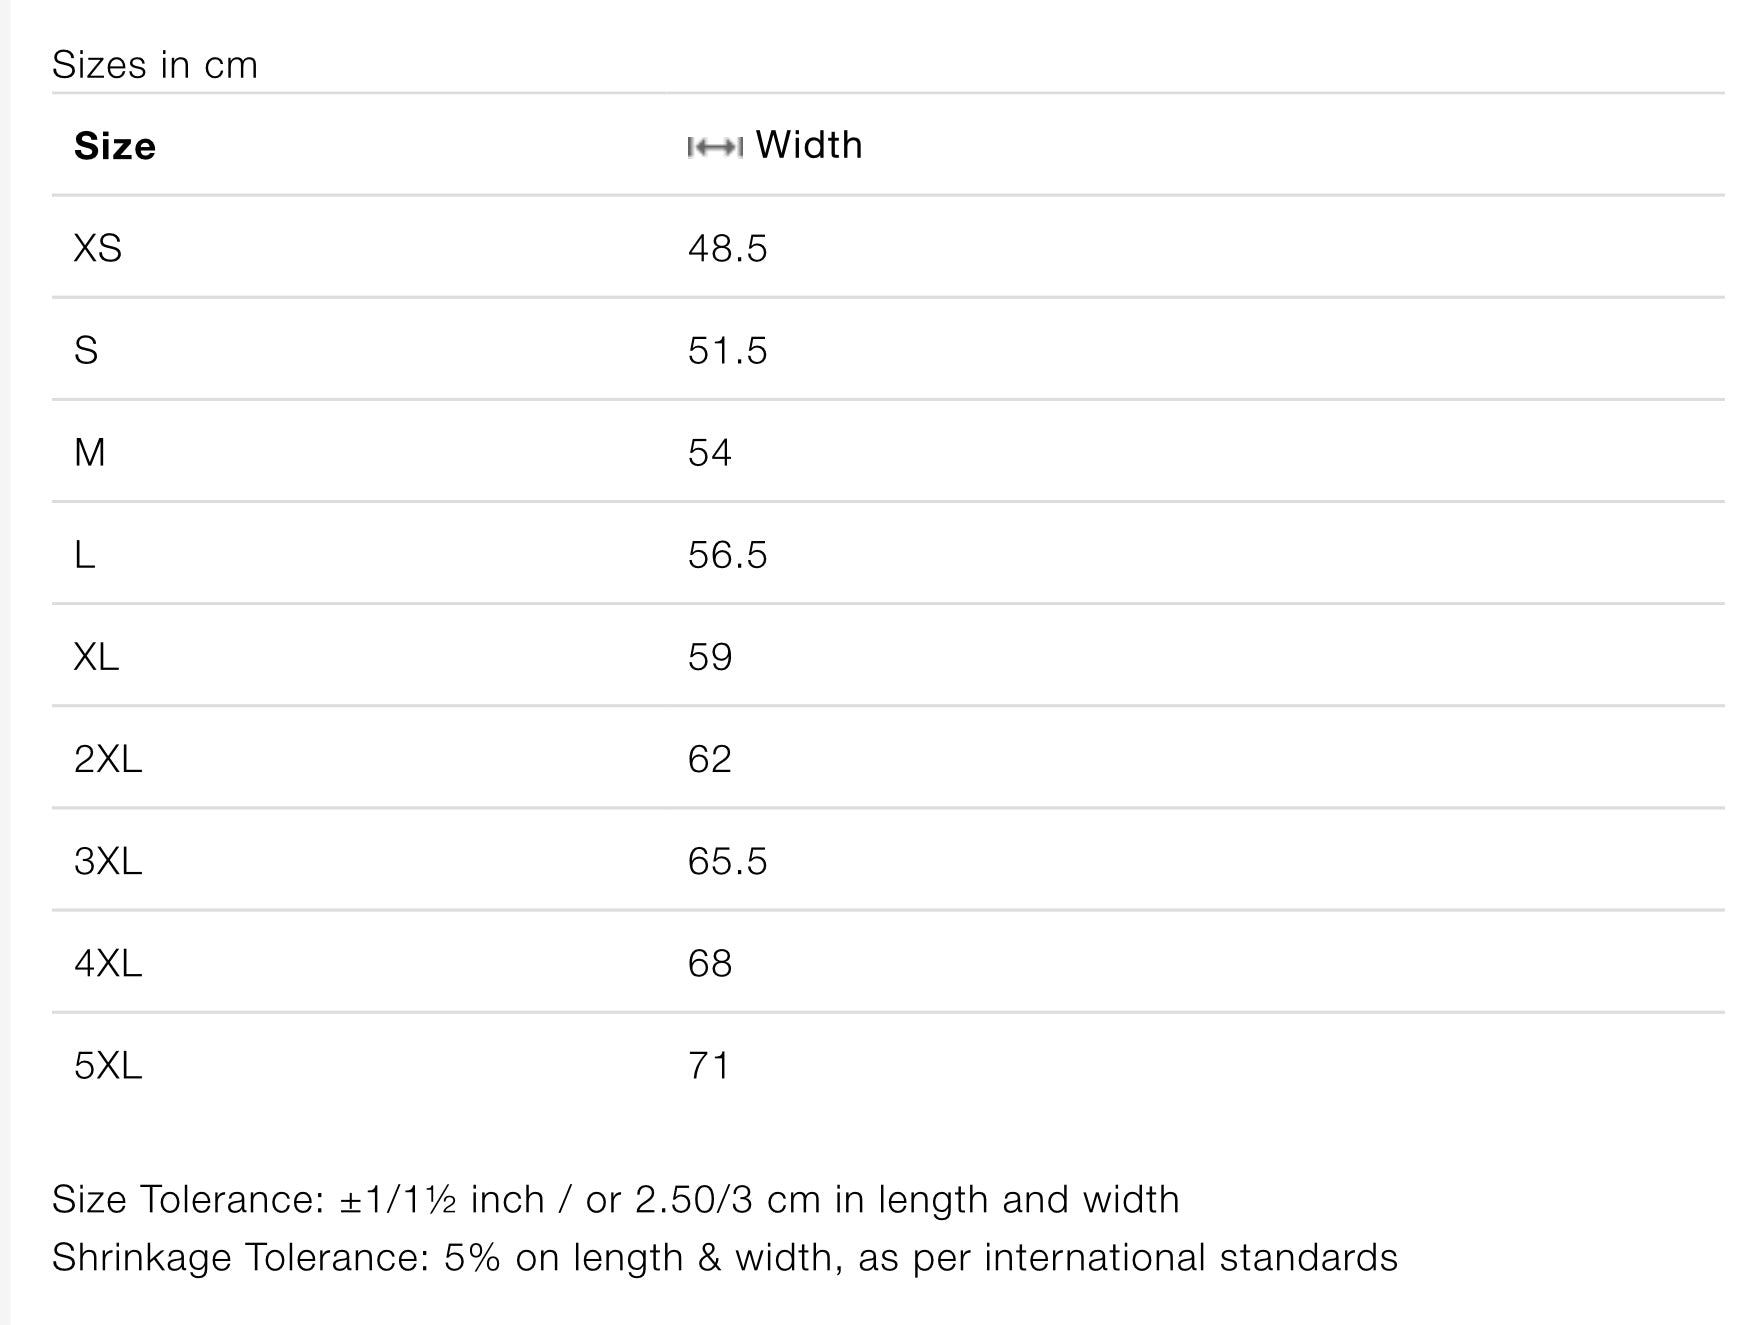
Task: Choose the M size row label
Action: (90, 453)
